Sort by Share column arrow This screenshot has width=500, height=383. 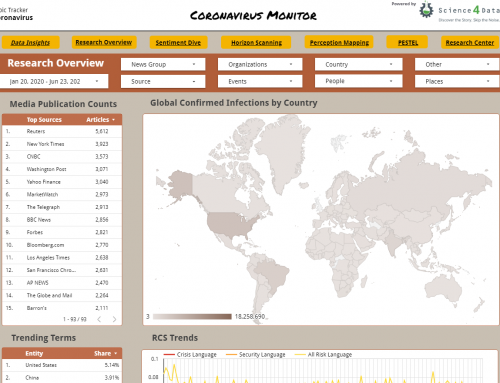116,353
